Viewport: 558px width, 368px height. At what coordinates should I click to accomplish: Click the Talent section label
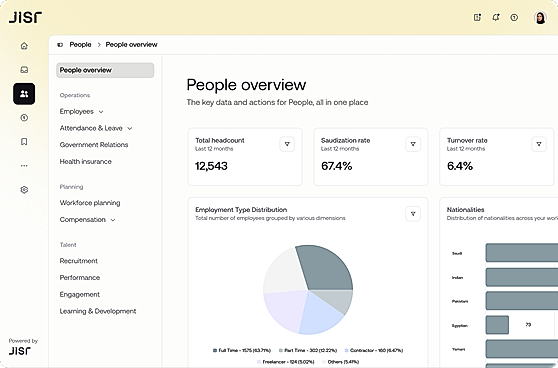pos(68,245)
